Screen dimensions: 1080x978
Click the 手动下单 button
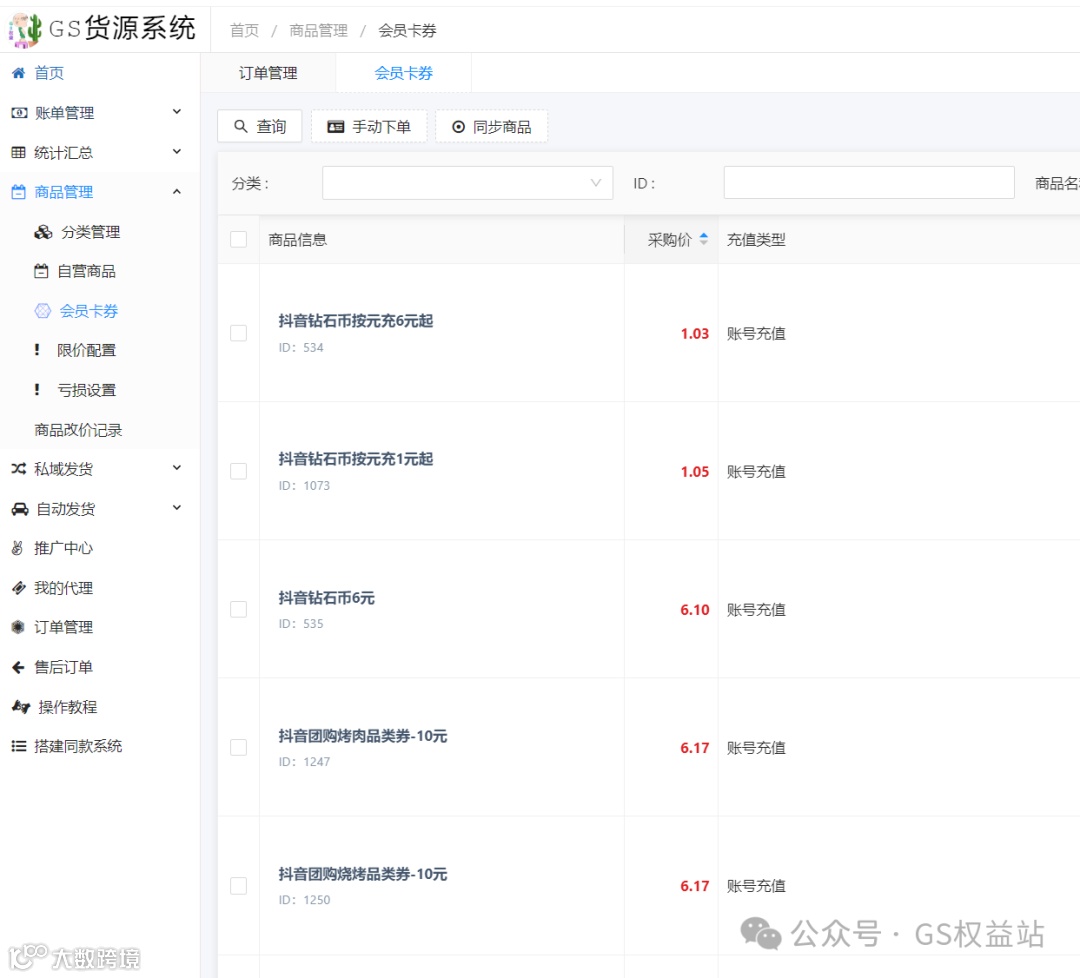(368, 127)
